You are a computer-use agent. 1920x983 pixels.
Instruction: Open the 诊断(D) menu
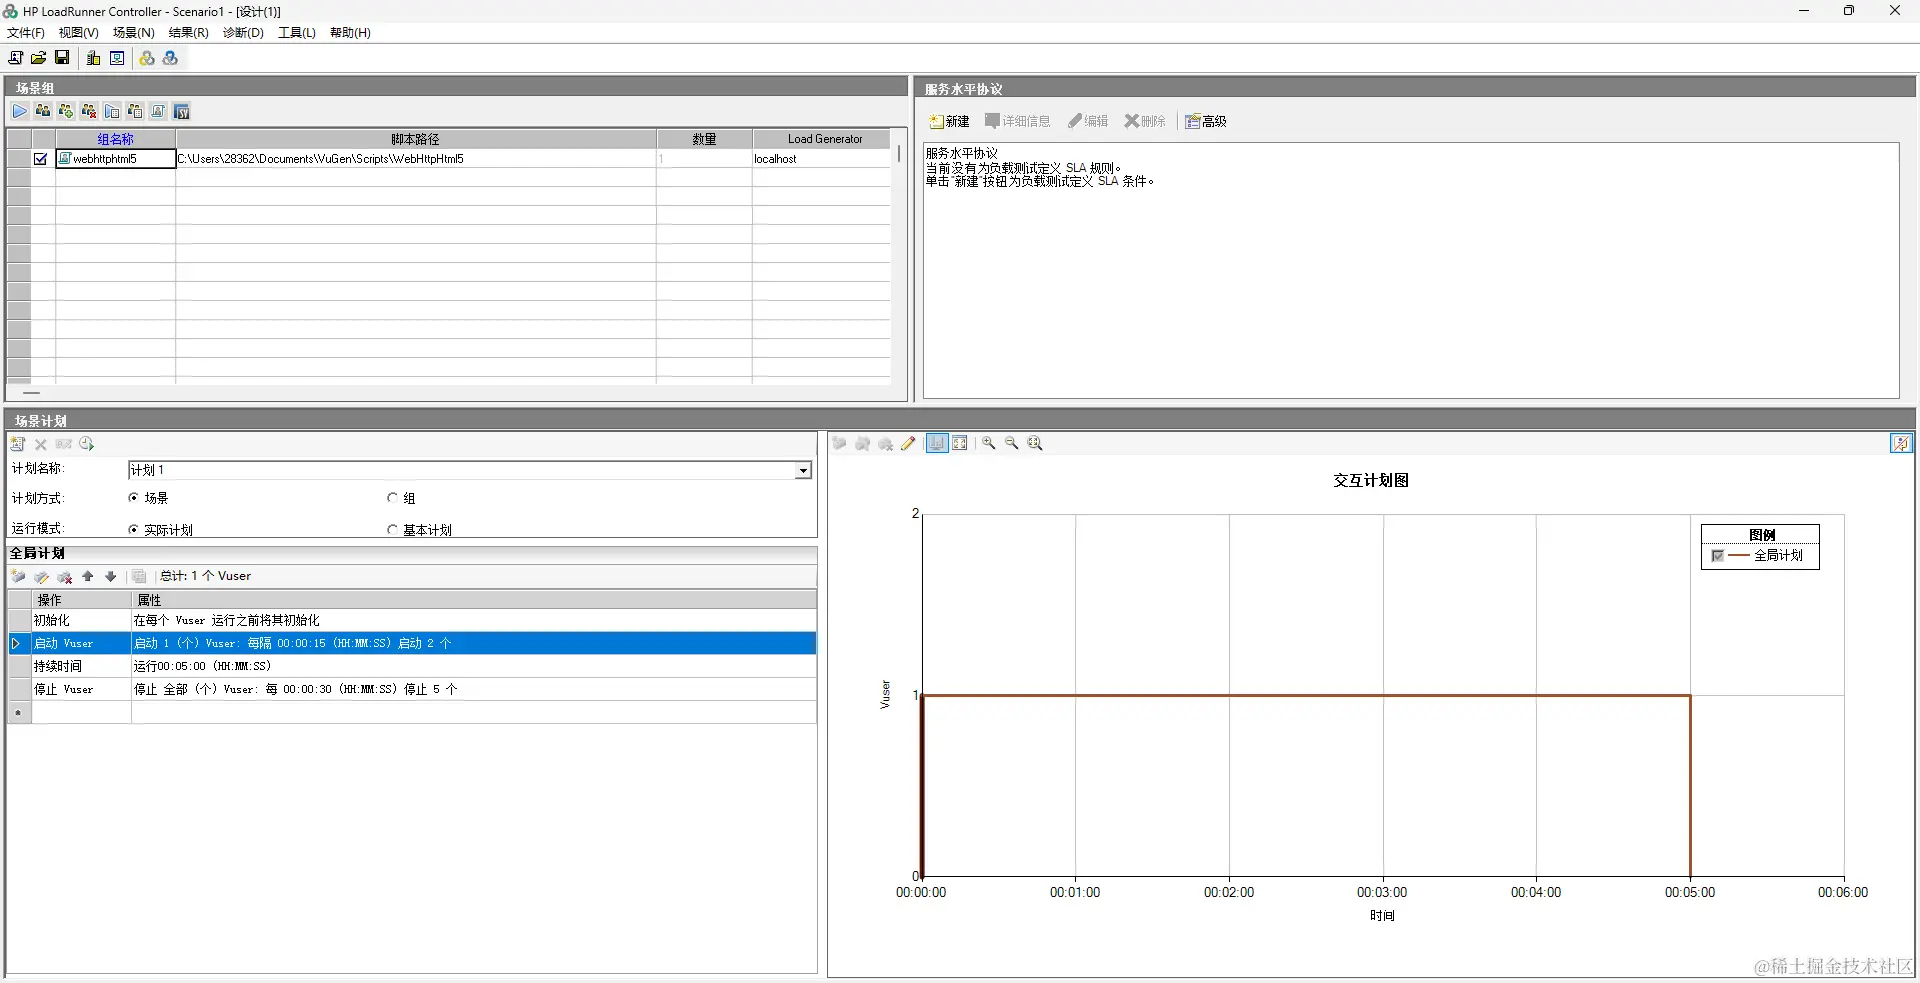coord(243,33)
